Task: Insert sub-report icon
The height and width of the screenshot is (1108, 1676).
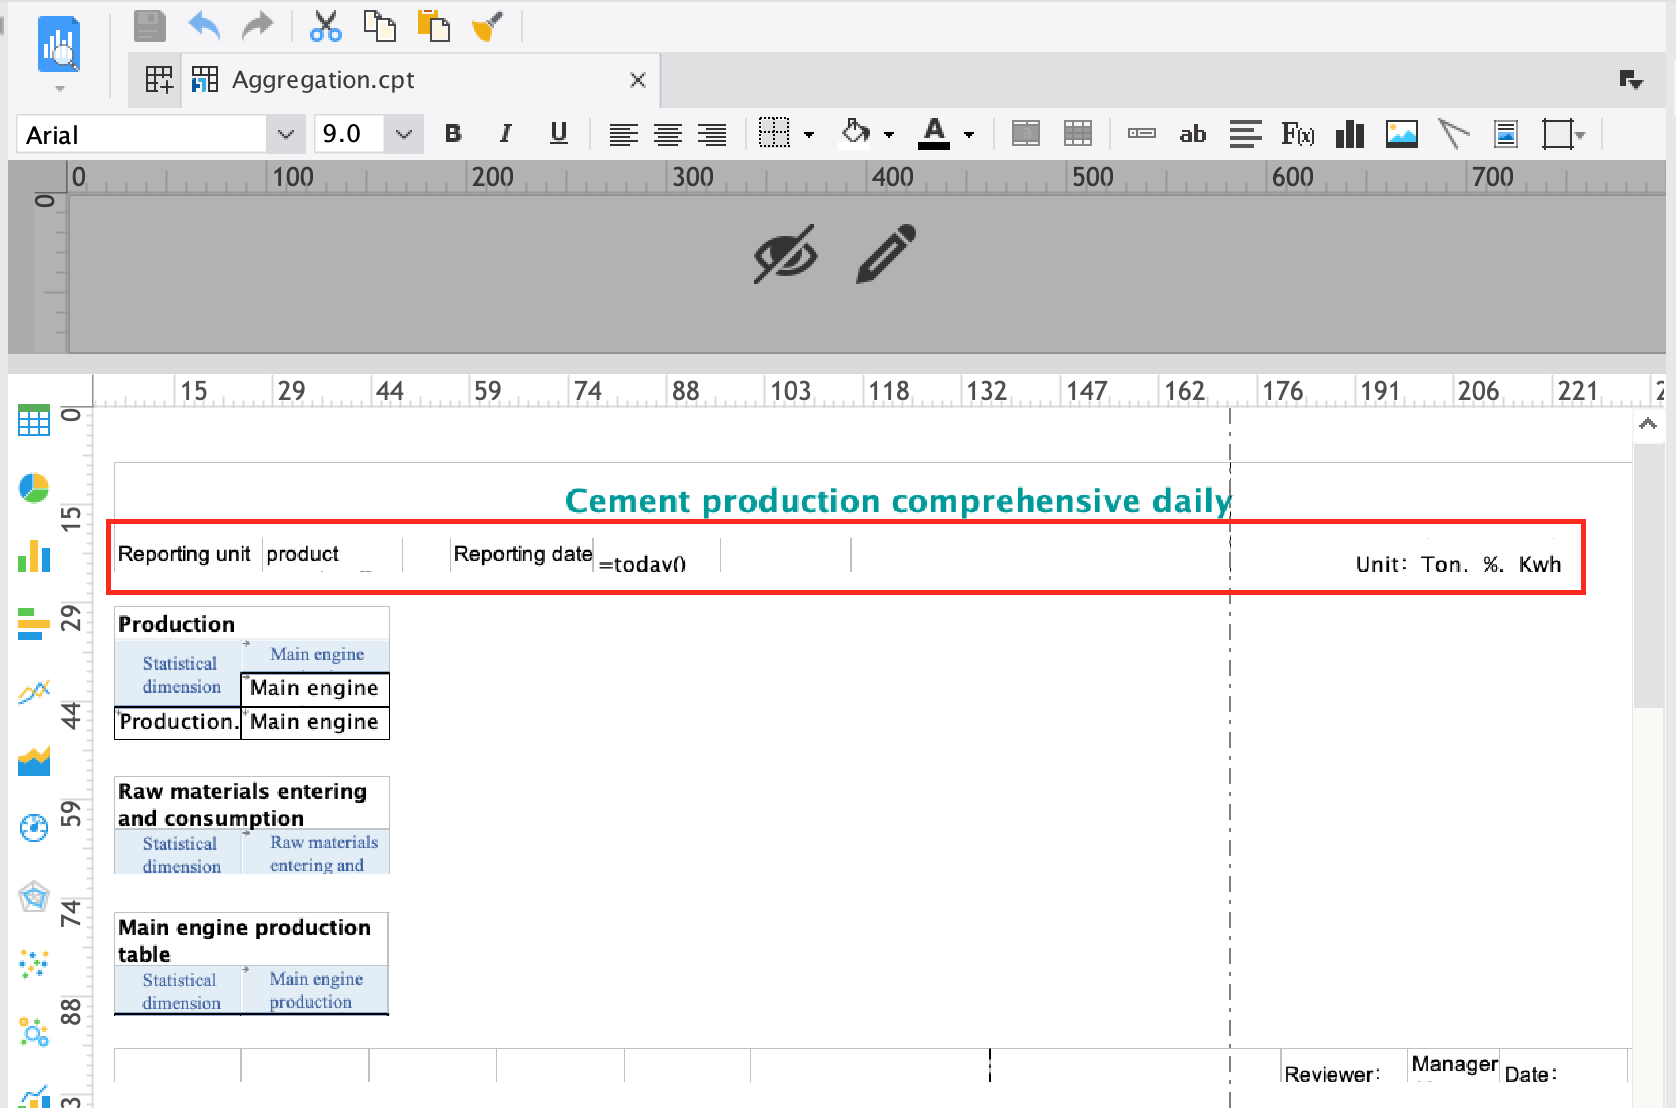Action: (x=1506, y=134)
